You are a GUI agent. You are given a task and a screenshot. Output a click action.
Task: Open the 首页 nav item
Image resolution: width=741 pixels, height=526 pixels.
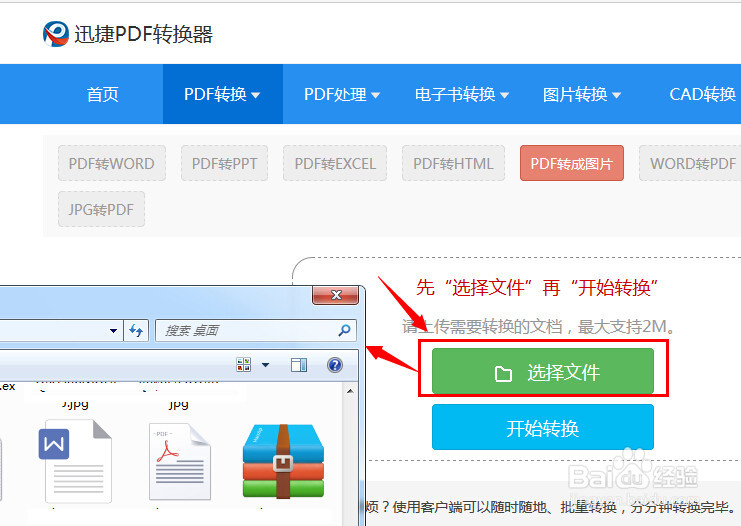pos(103,94)
